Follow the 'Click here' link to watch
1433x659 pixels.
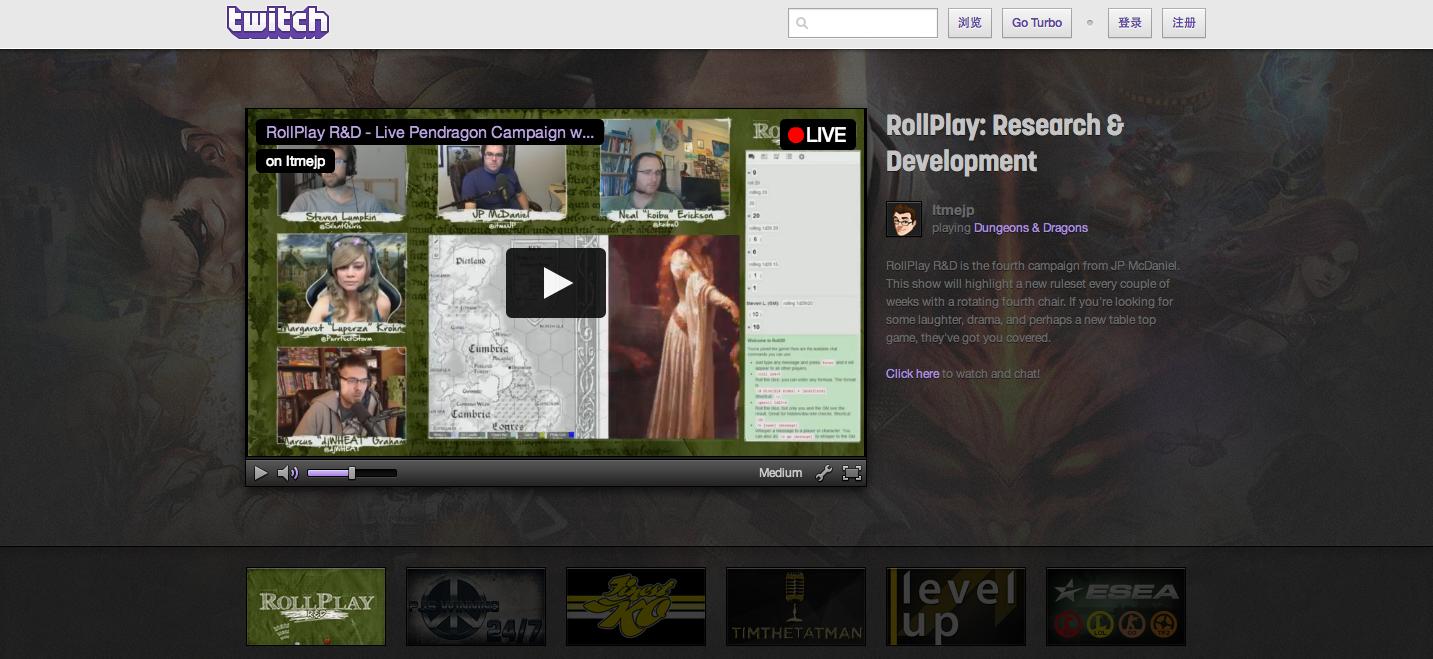coord(912,373)
